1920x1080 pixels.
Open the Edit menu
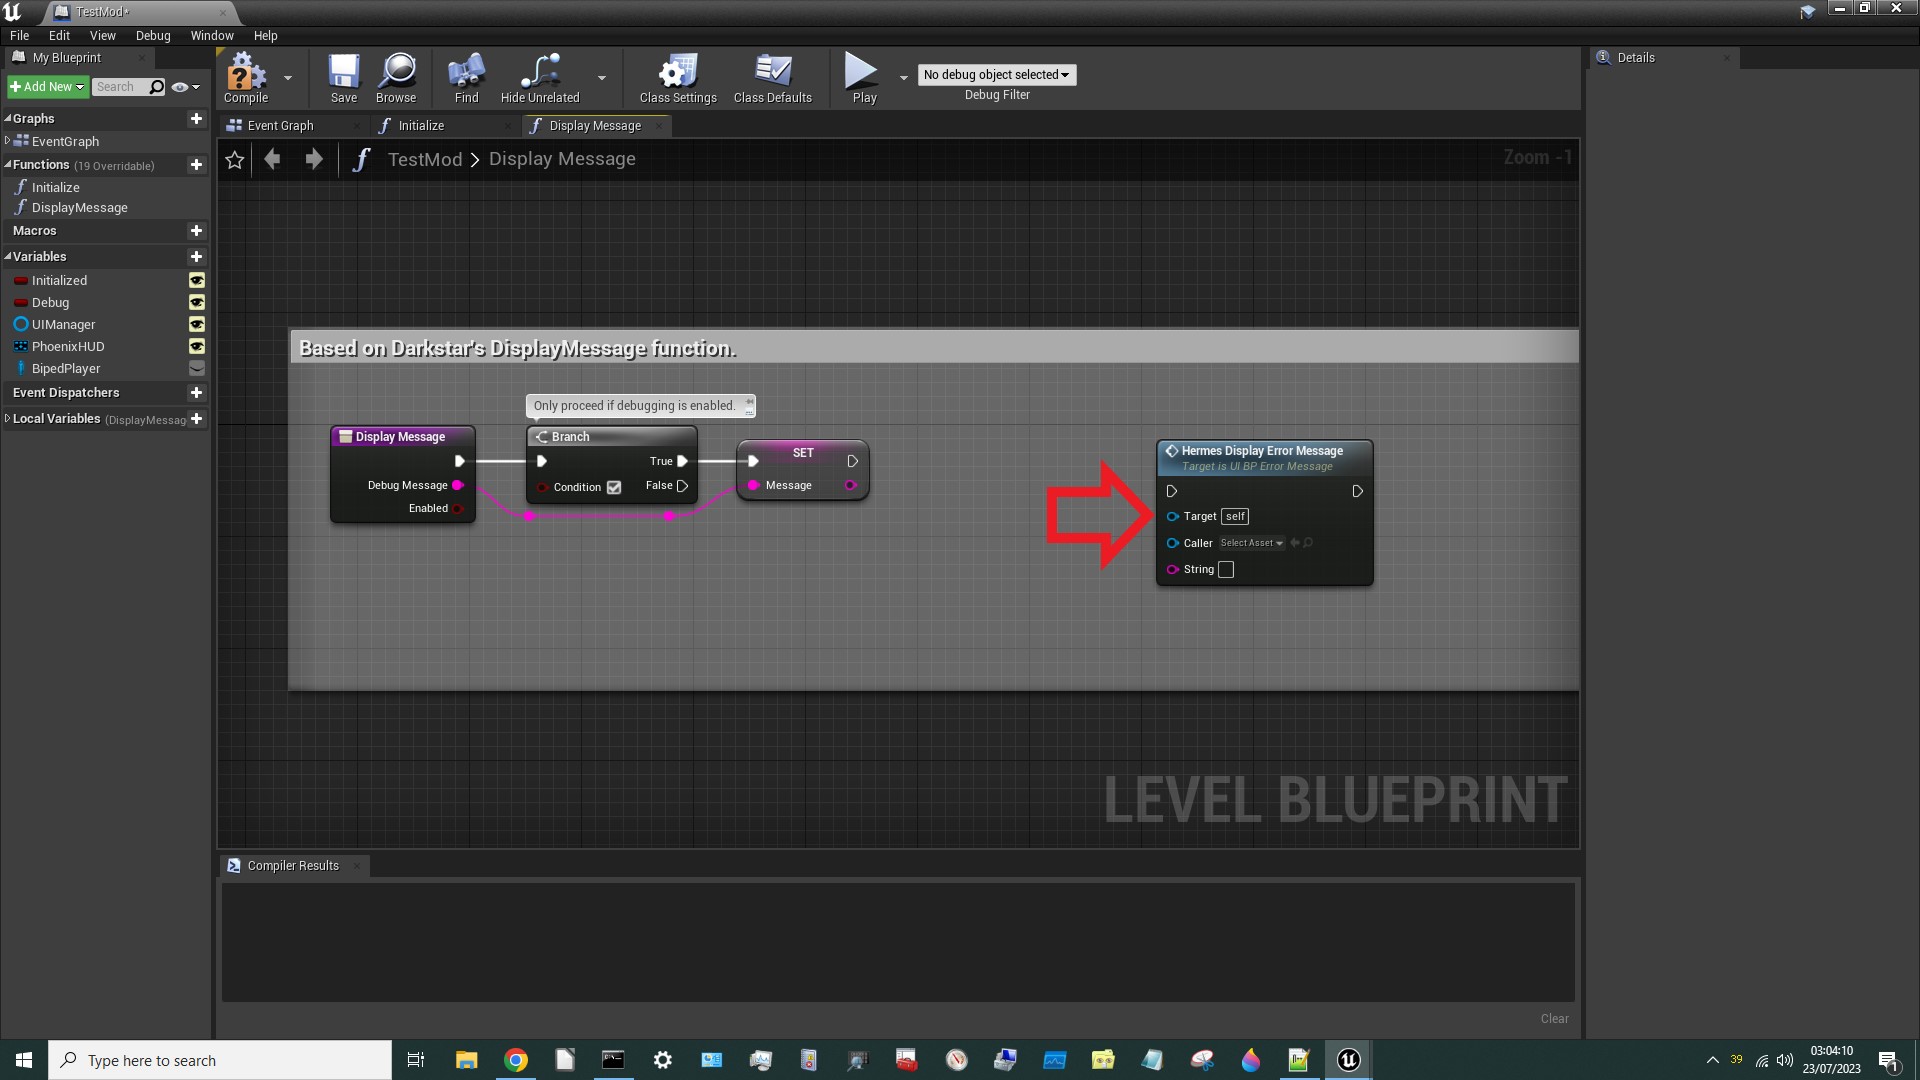[x=59, y=35]
